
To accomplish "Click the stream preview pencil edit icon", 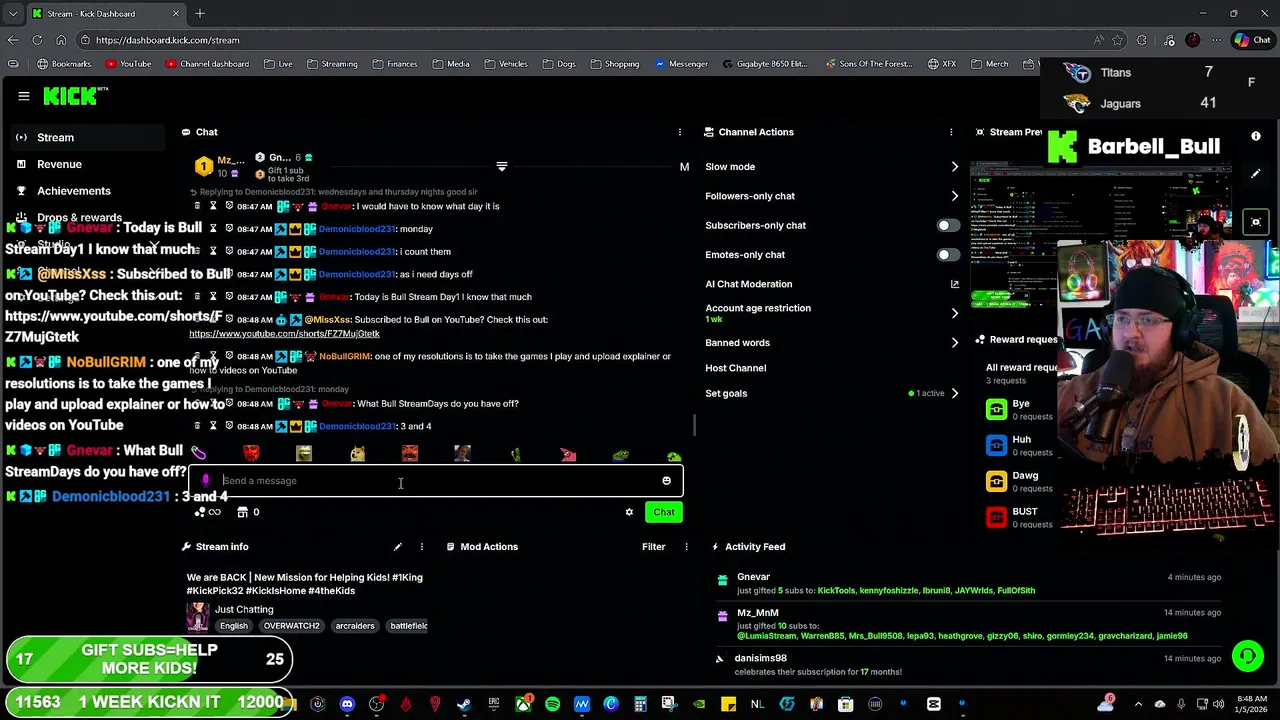I will tap(1256, 174).
